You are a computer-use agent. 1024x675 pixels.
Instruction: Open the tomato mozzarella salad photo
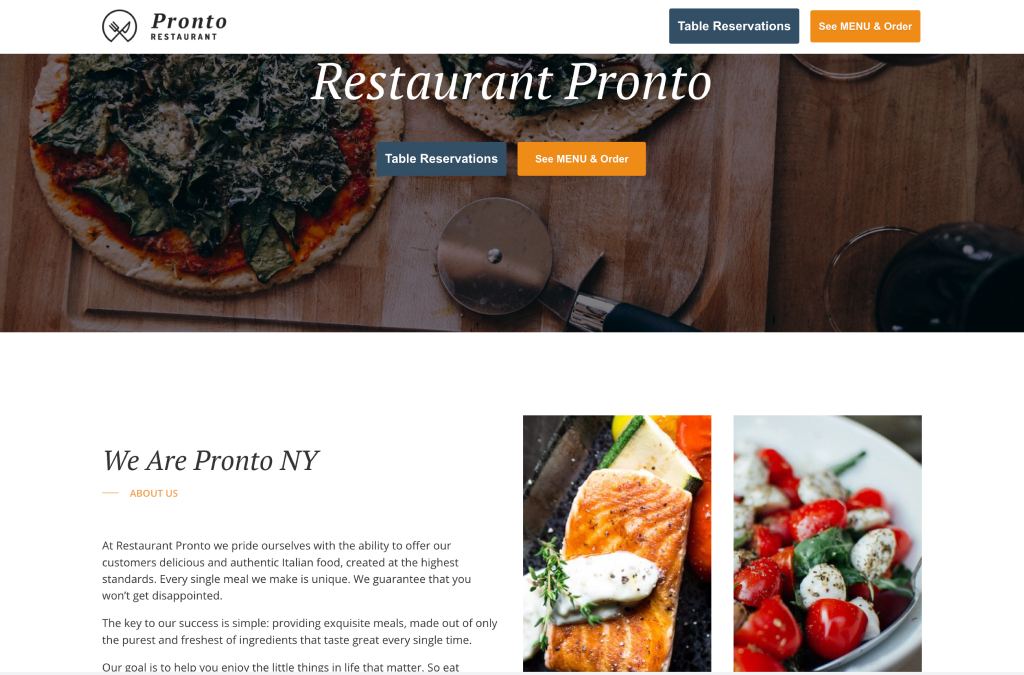point(827,543)
